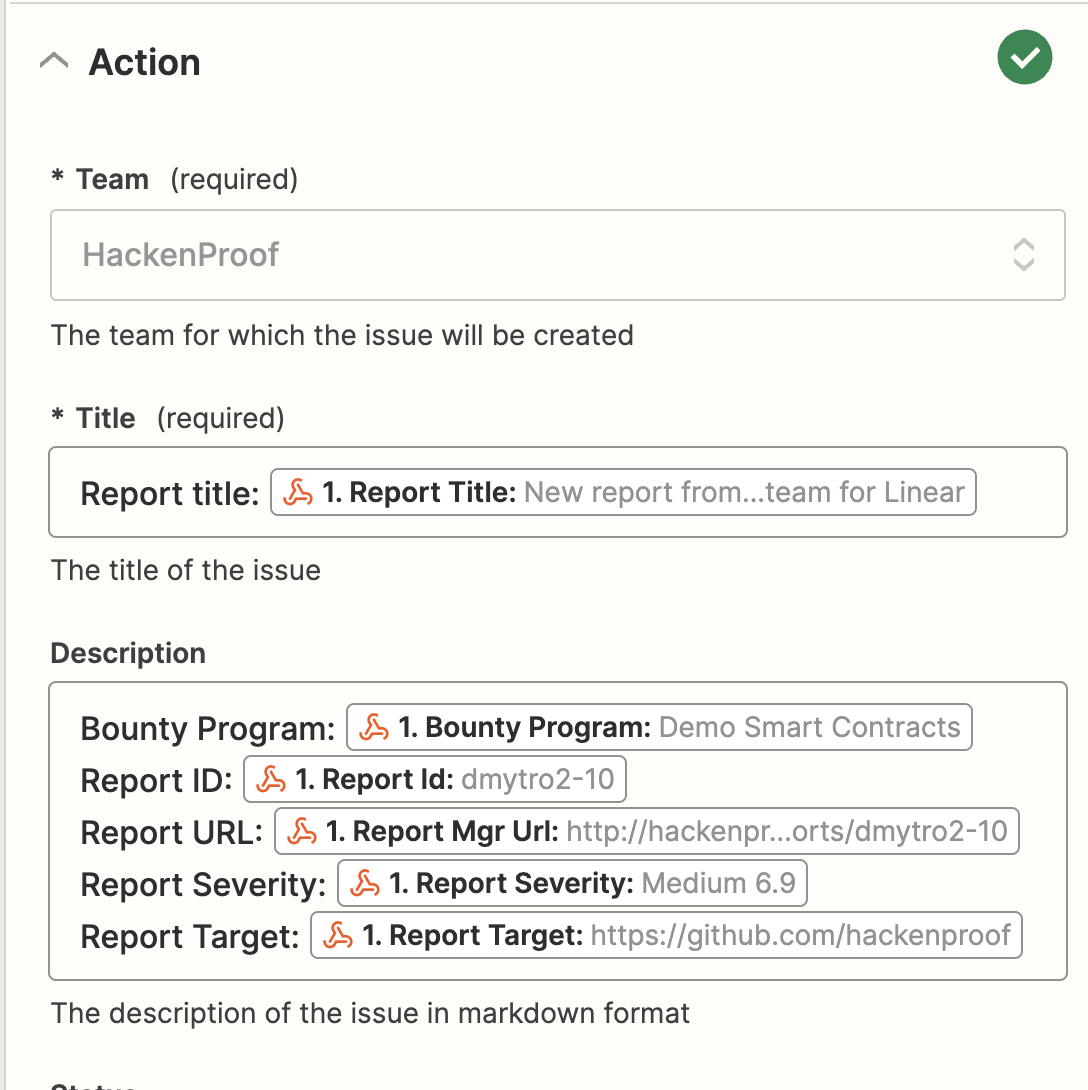Collapse the Action section chevron
The width and height of the screenshot is (1088, 1090).
click(x=54, y=62)
